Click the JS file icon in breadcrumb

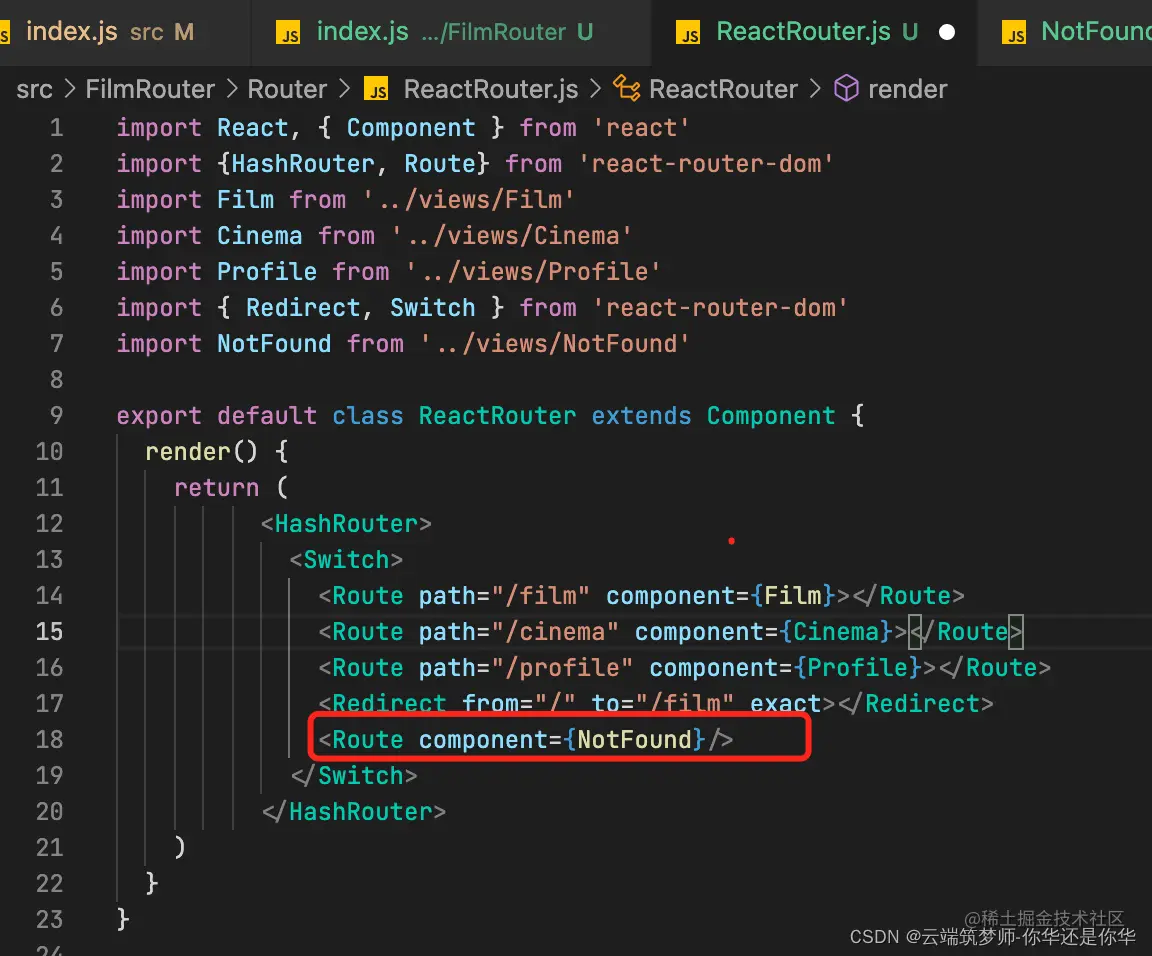376,90
